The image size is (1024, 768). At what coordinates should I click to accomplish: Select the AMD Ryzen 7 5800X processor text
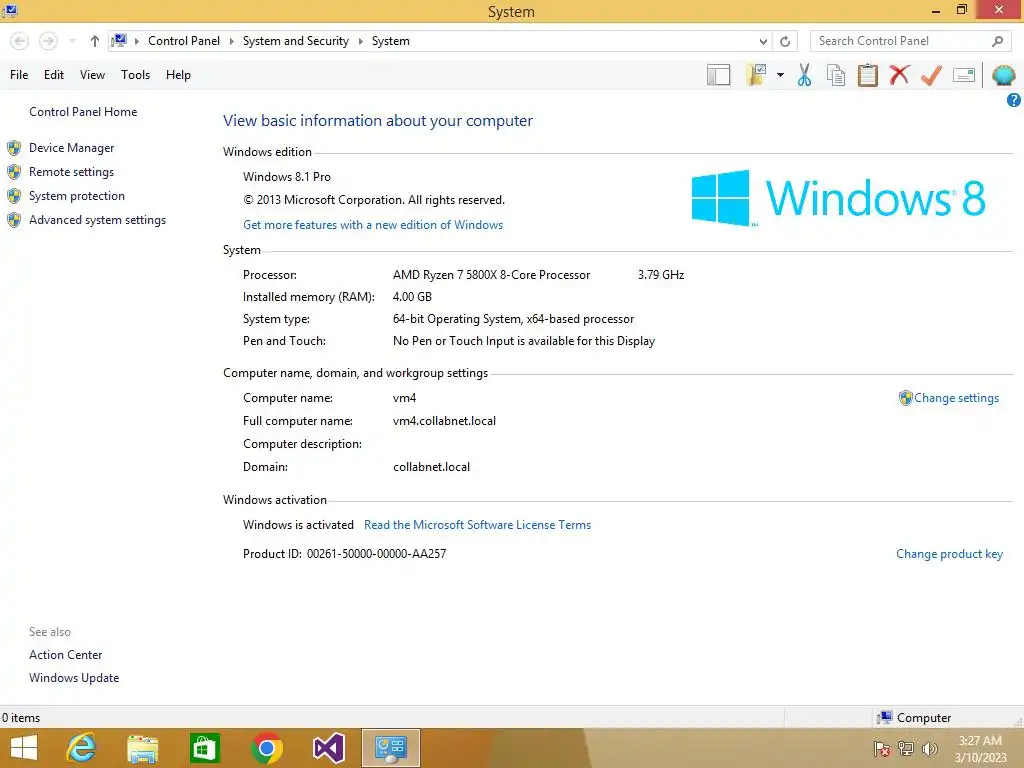pyautogui.click(x=491, y=275)
